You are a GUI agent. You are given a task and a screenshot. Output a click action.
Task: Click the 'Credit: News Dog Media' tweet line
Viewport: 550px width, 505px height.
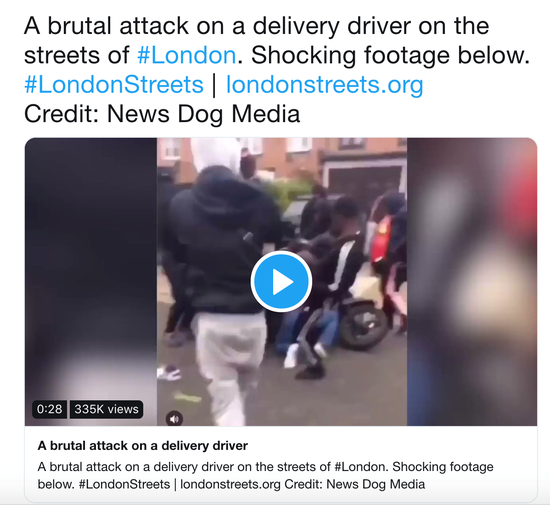162,114
